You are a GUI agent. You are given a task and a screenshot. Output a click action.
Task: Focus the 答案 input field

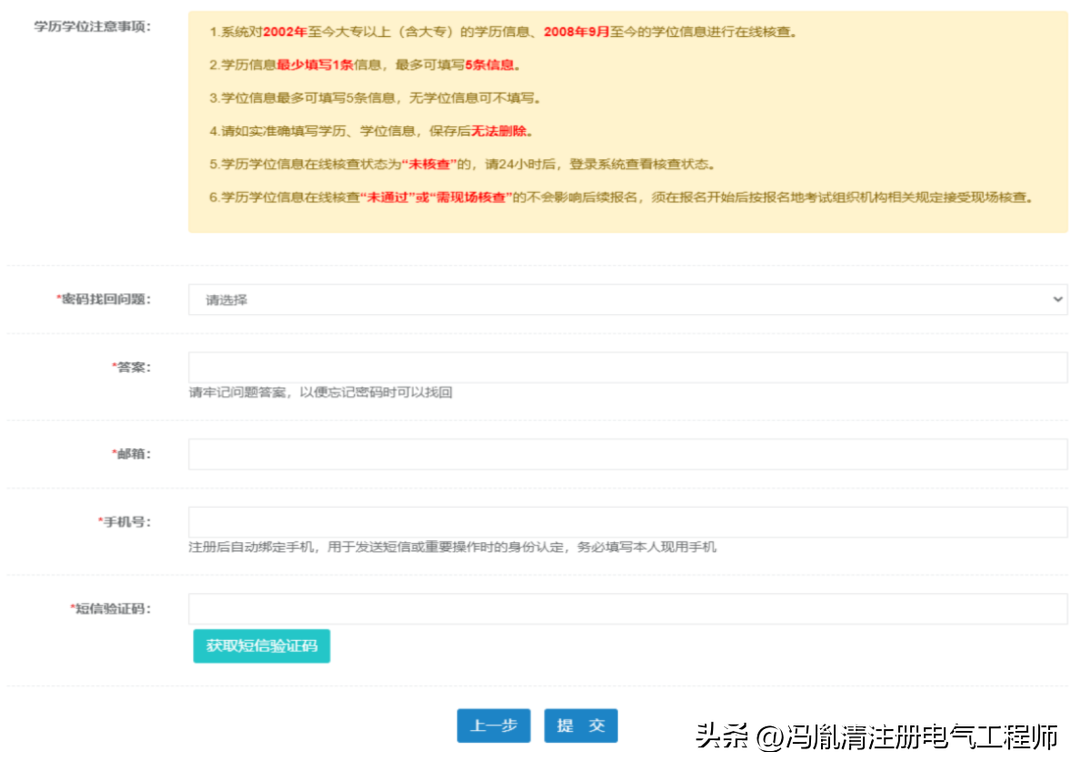627,367
